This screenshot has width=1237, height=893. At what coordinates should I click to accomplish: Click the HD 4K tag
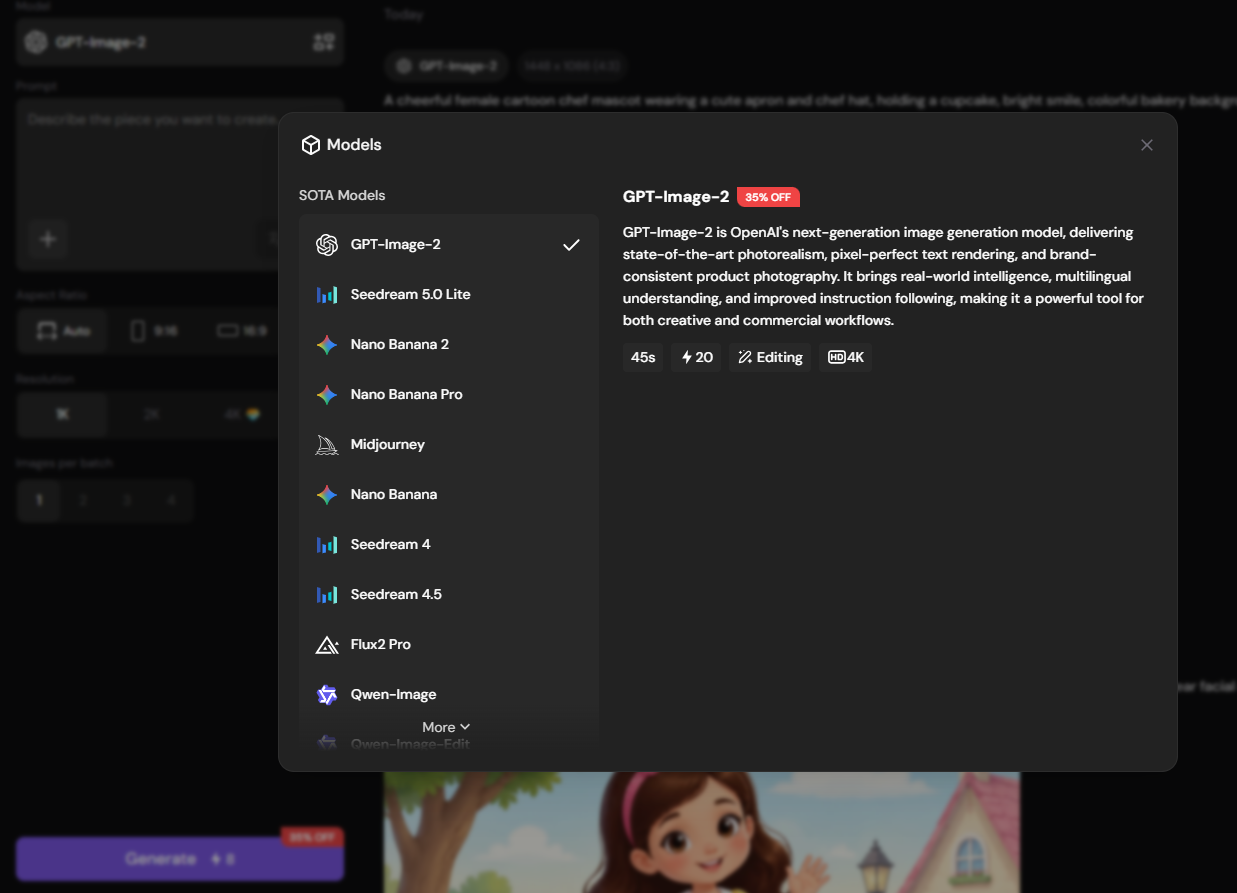coord(846,357)
